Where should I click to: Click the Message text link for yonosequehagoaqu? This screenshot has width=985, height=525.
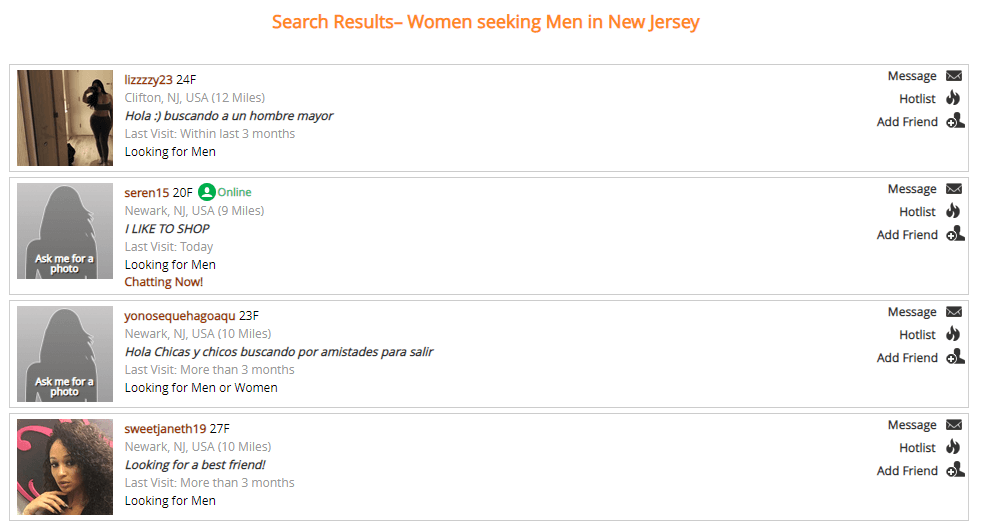tap(911, 312)
